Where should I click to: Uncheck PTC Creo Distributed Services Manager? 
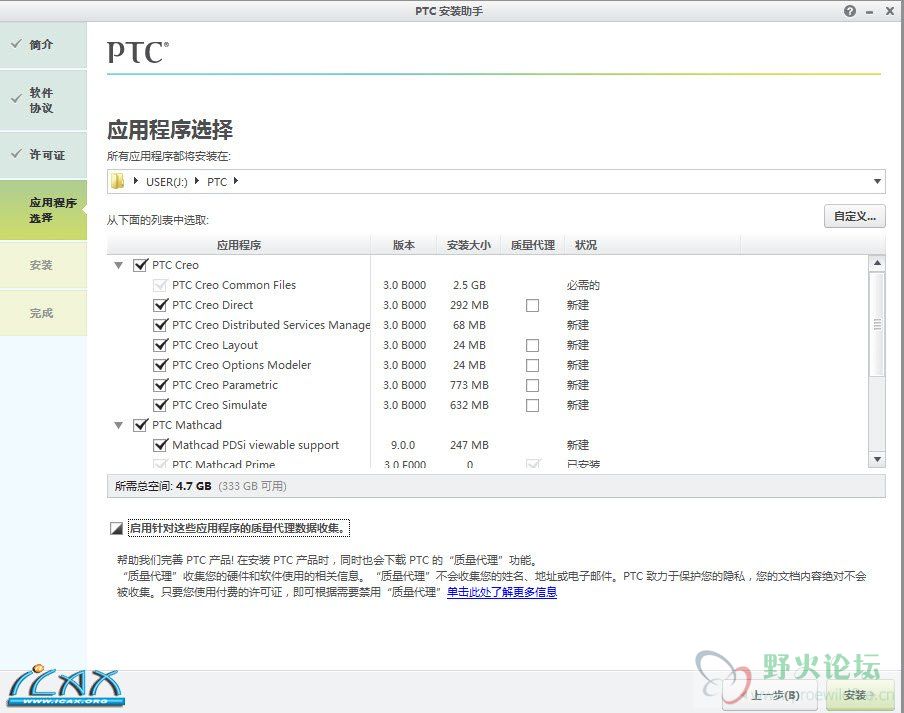click(x=160, y=325)
